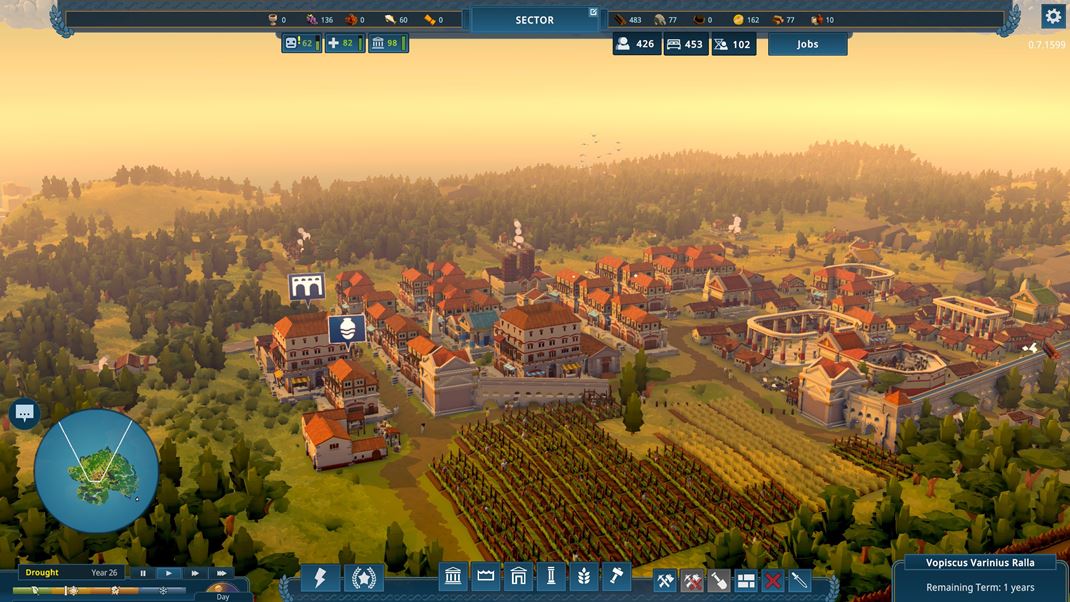This screenshot has width=1070, height=602.
Task: Click the aqueduct marker above the town
Action: 306,287
